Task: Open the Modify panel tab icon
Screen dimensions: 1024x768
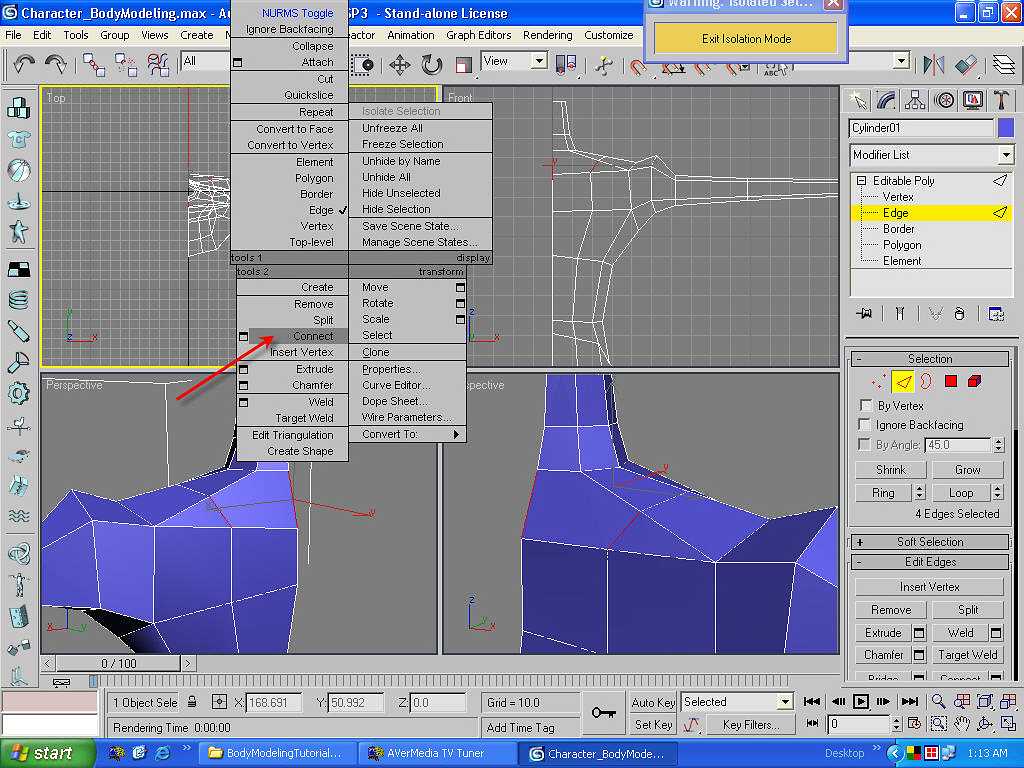Action: pyautogui.click(x=886, y=100)
